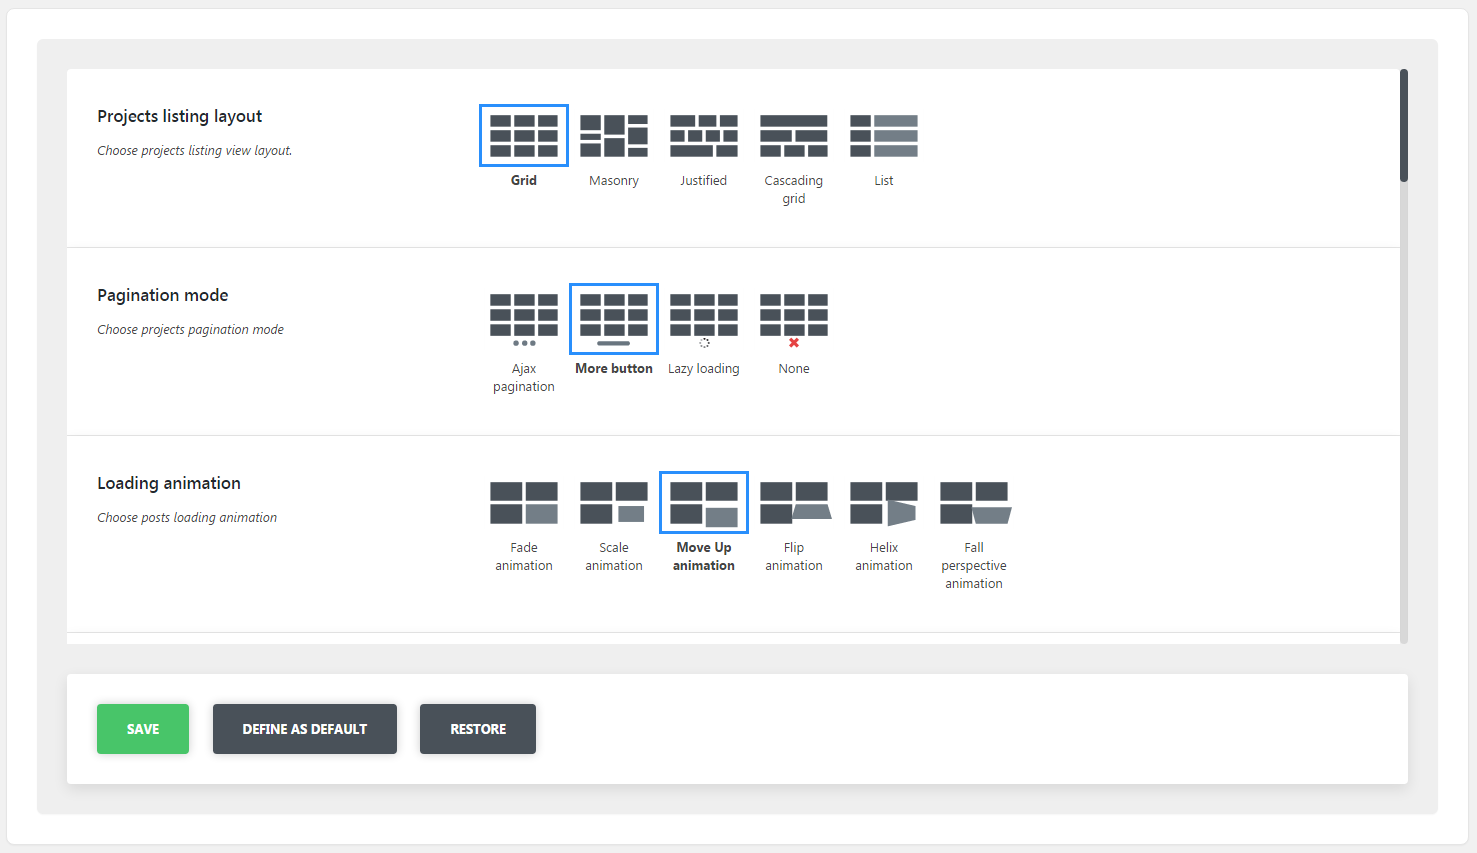Image resolution: width=1477 pixels, height=853 pixels.
Task: Click the 'Fall perspective animation' label text
Action: click(x=974, y=566)
